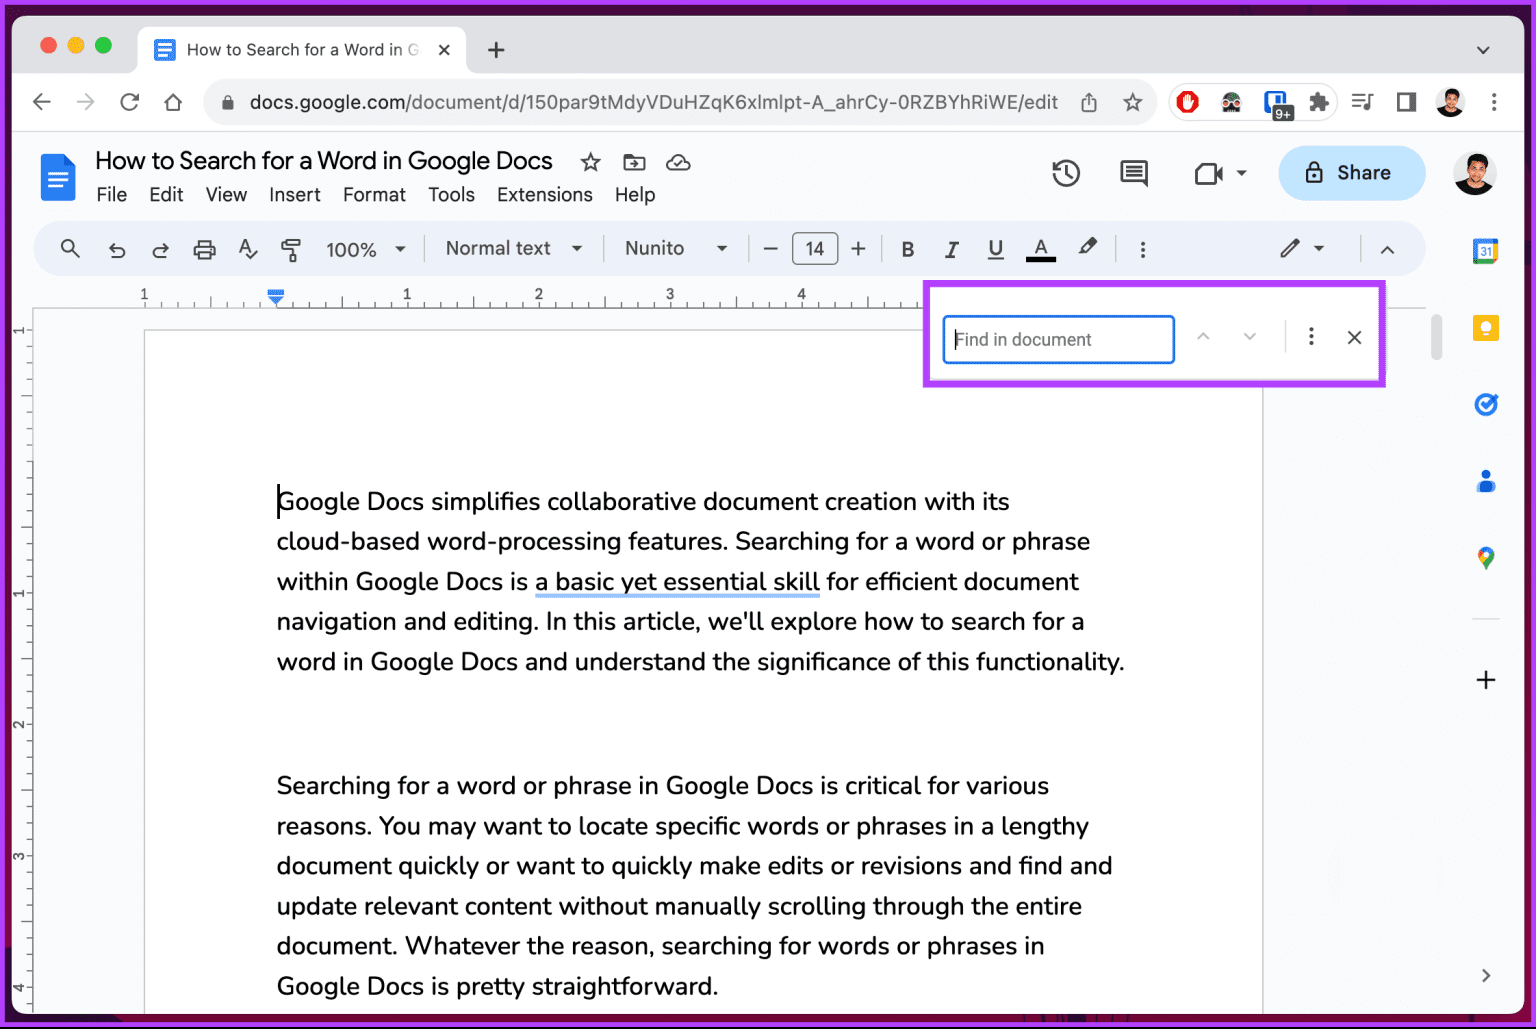Image resolution: width=1536 pixels, height=1029 pixels.
Task: Click inside the Find in document field
Action: 1057,339
